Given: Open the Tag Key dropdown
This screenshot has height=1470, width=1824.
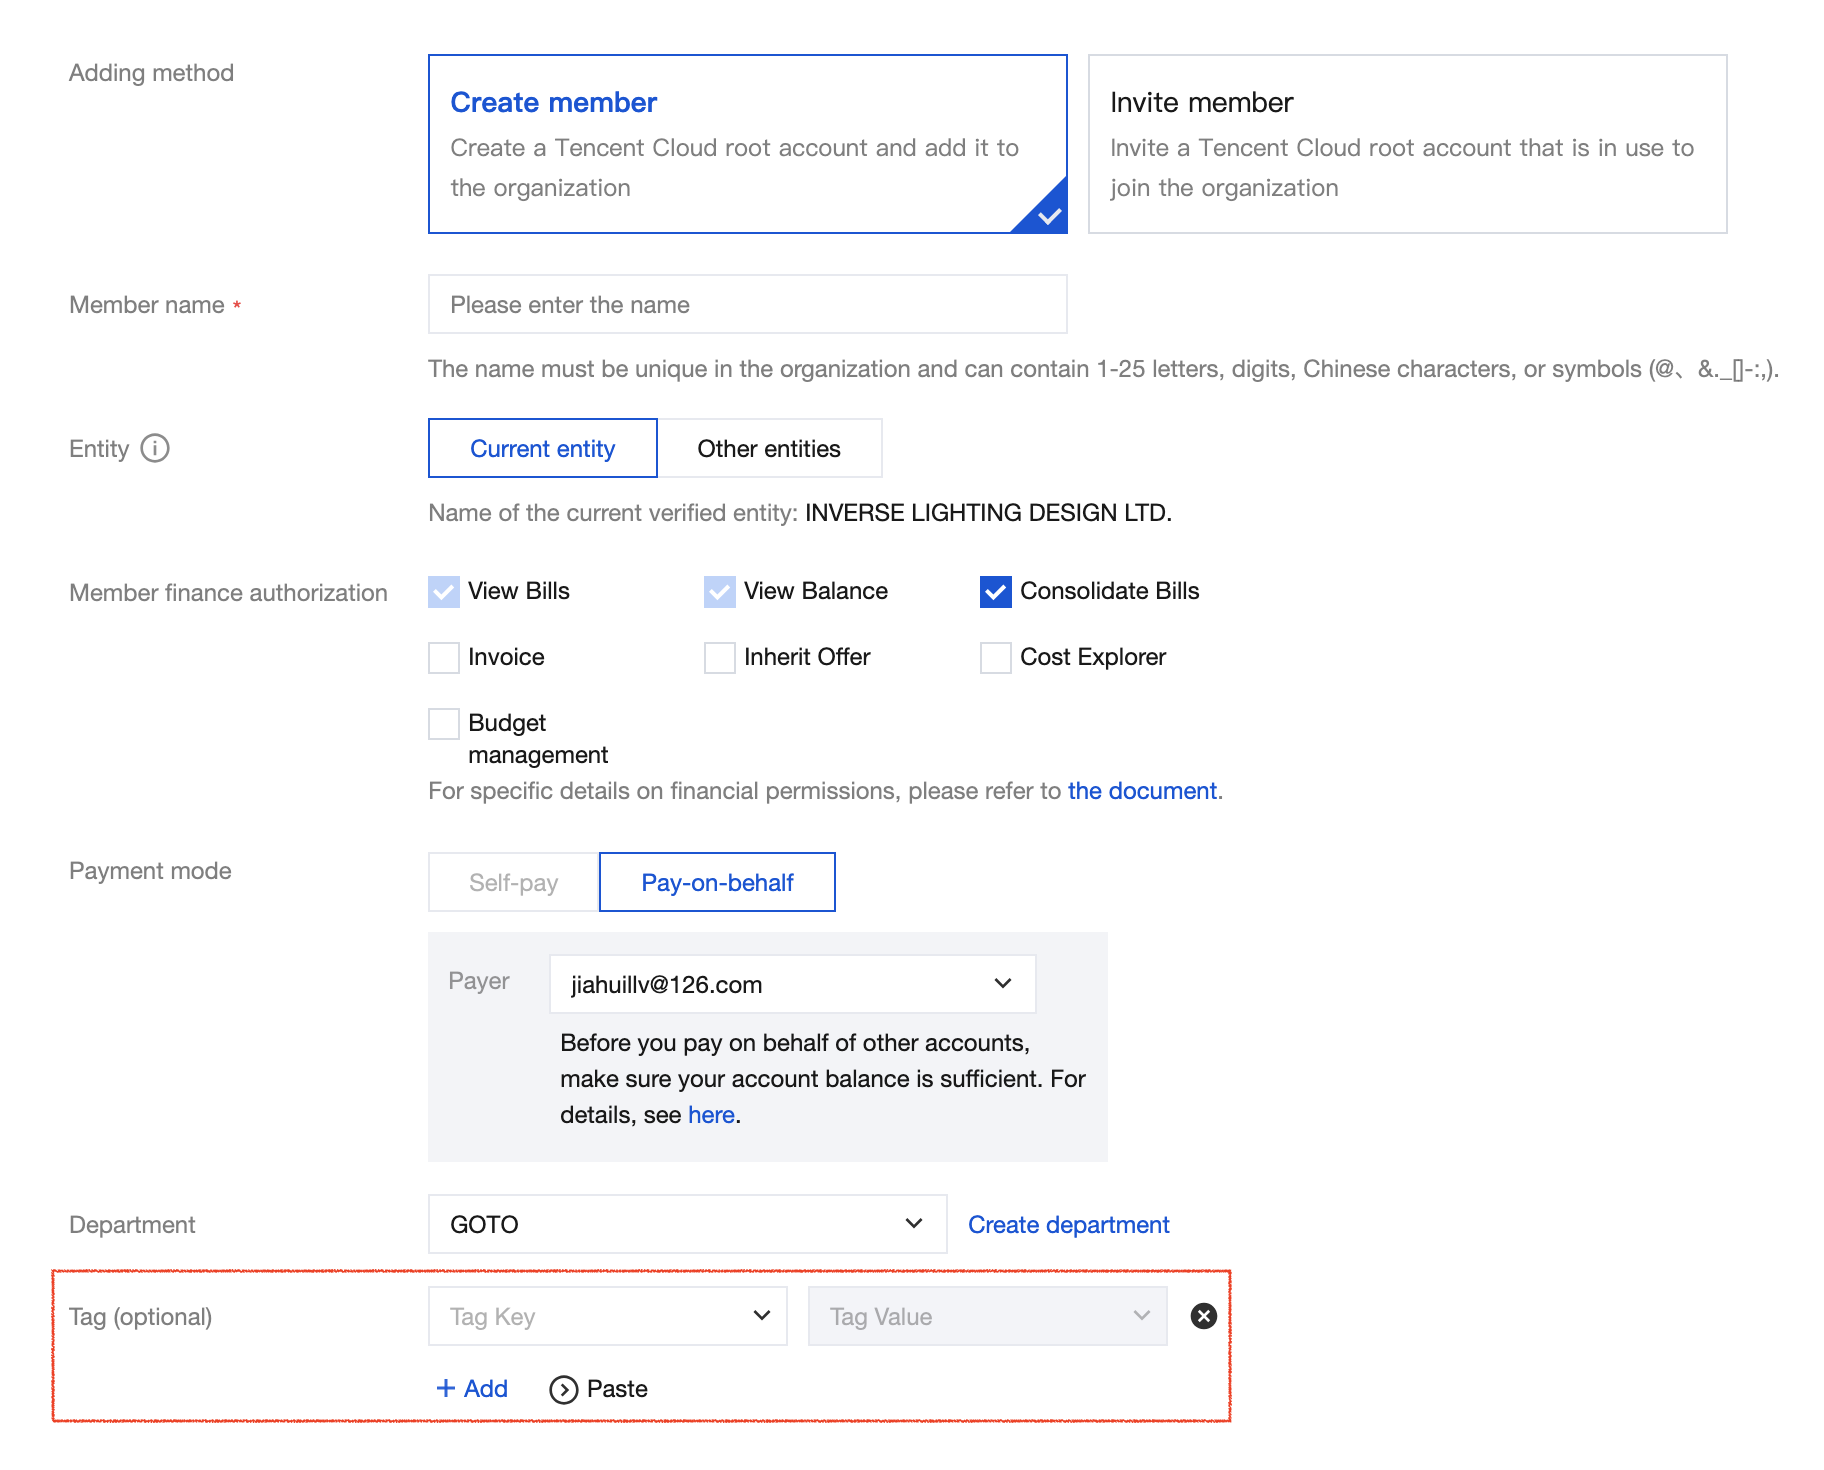Looking at the screenshot, I should [607, 1316].
